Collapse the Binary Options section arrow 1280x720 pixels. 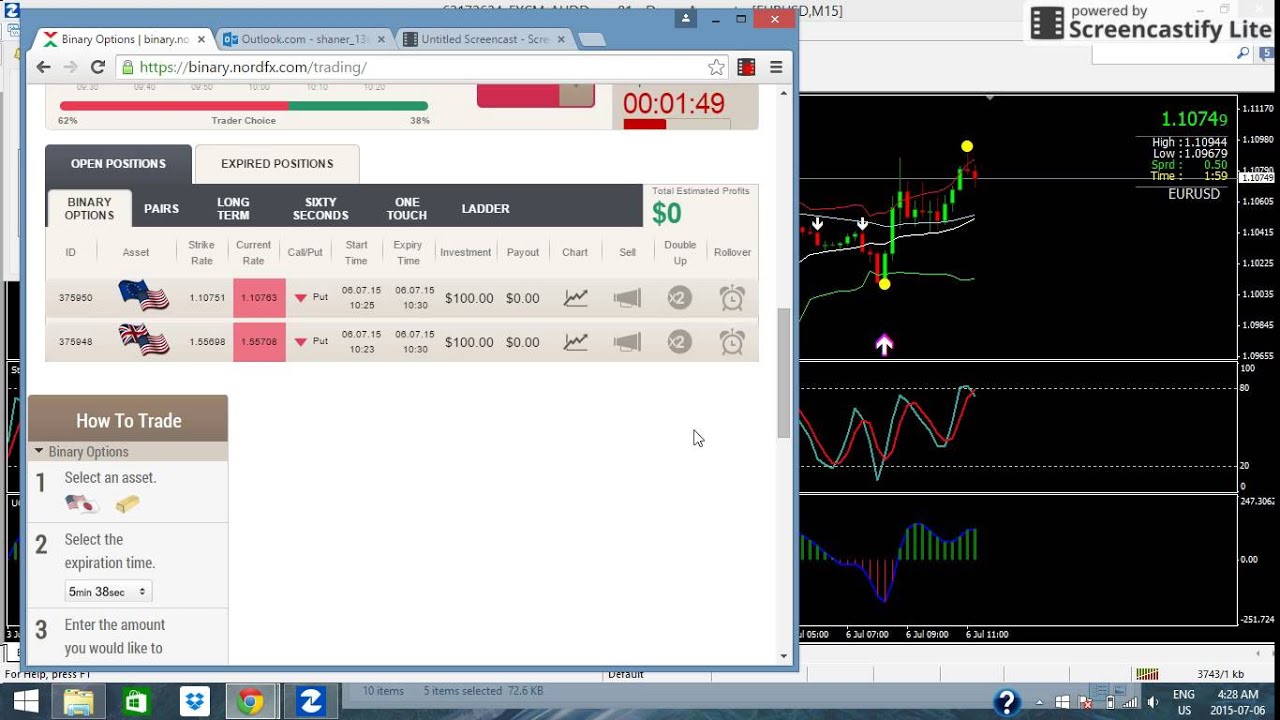tap(39, 451)
